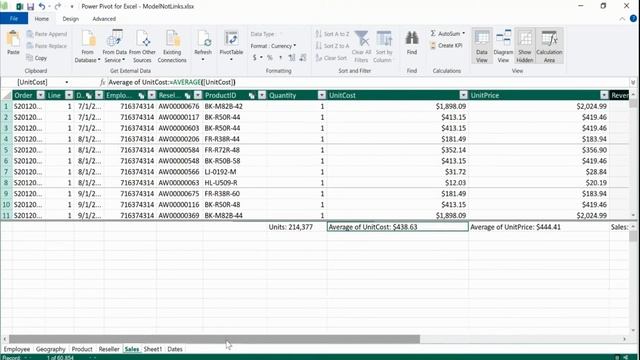Image resolution: width=640 pixels, height=360 pixels.
Task: Select the Average of UnitCost: $438.63 cell
Action: coord(398,227)
